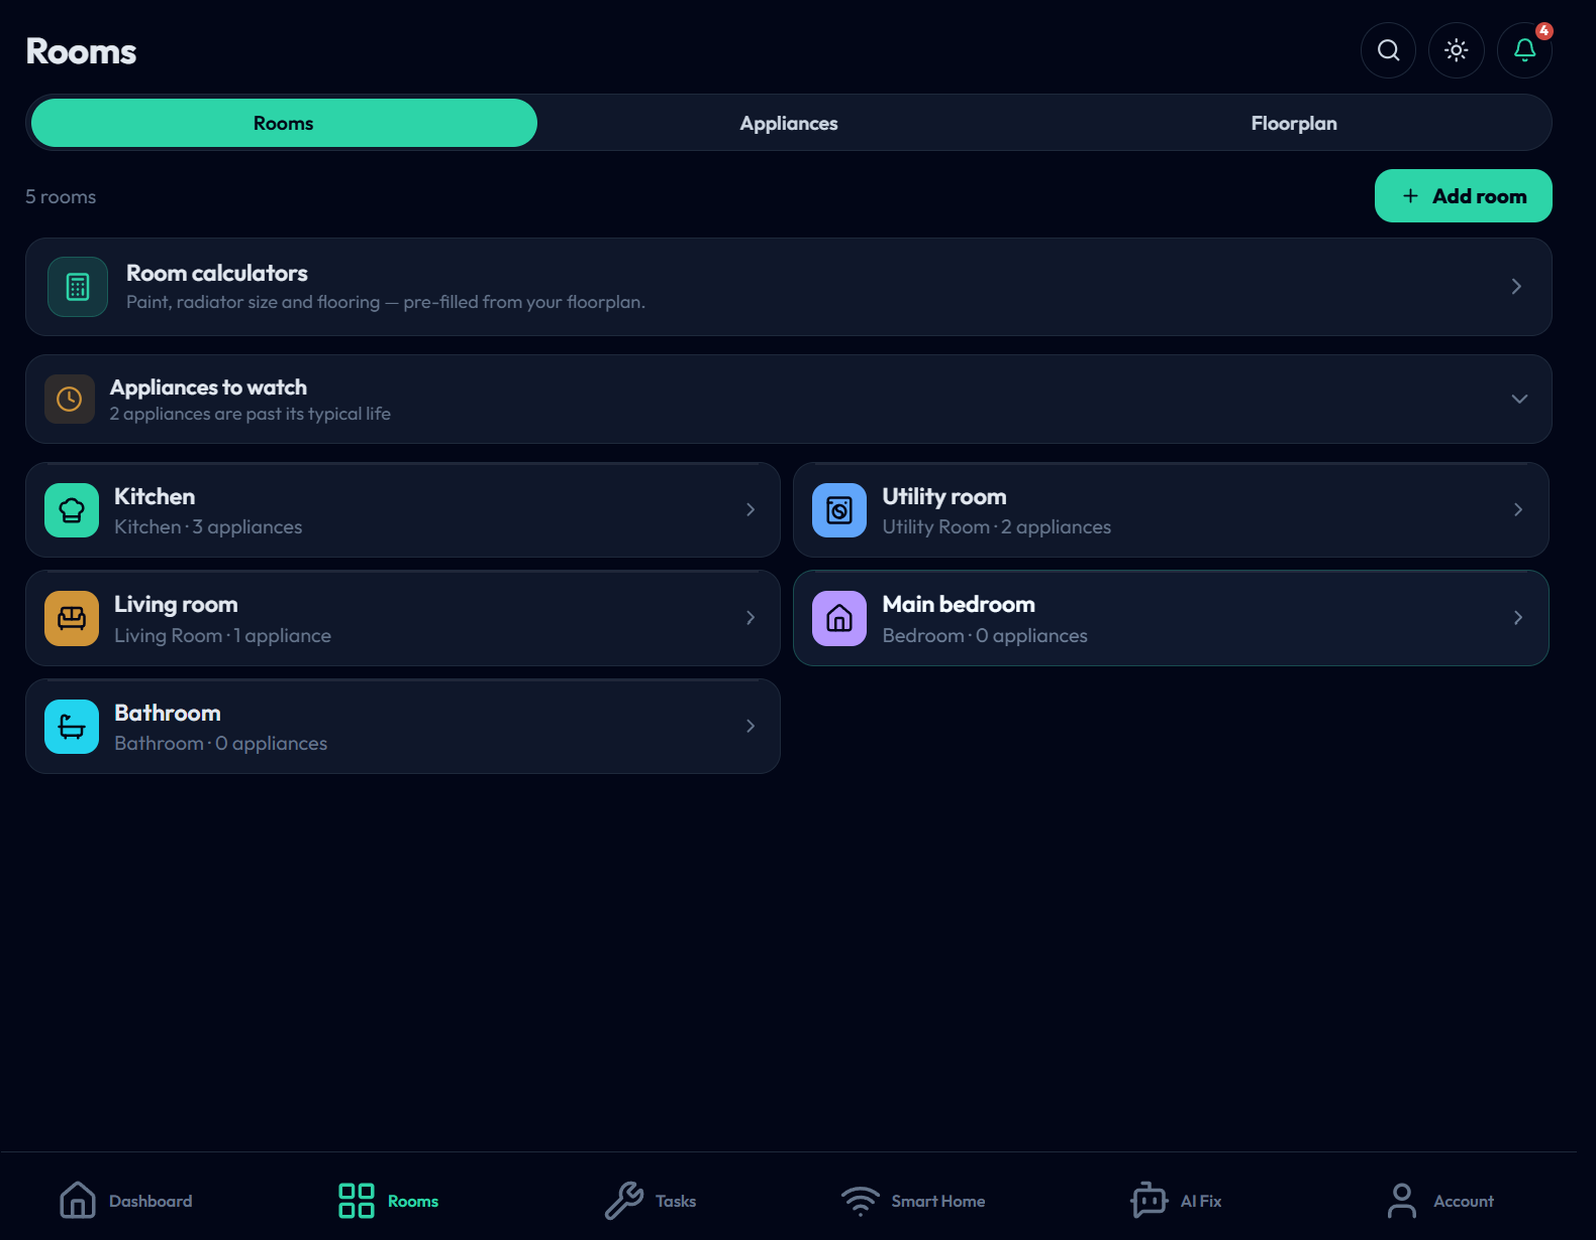Click the Add room button

1463,196
